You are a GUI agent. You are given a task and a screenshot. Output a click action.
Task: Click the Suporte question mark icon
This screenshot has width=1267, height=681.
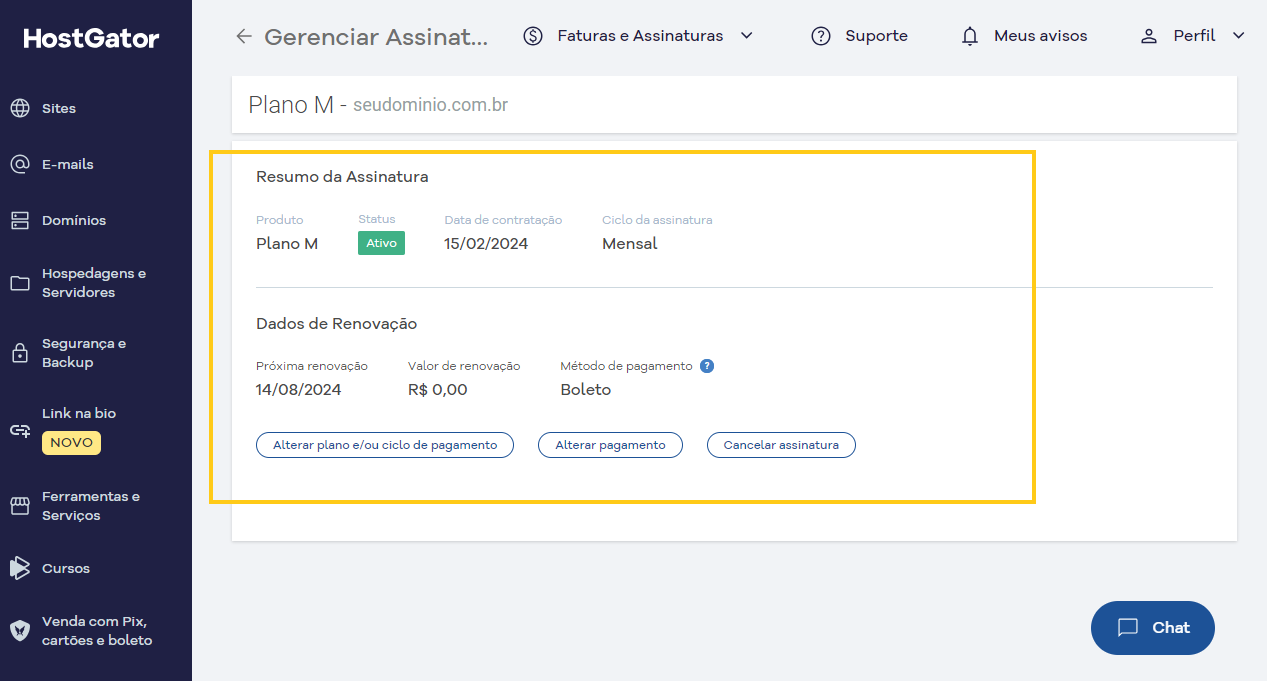821,36
